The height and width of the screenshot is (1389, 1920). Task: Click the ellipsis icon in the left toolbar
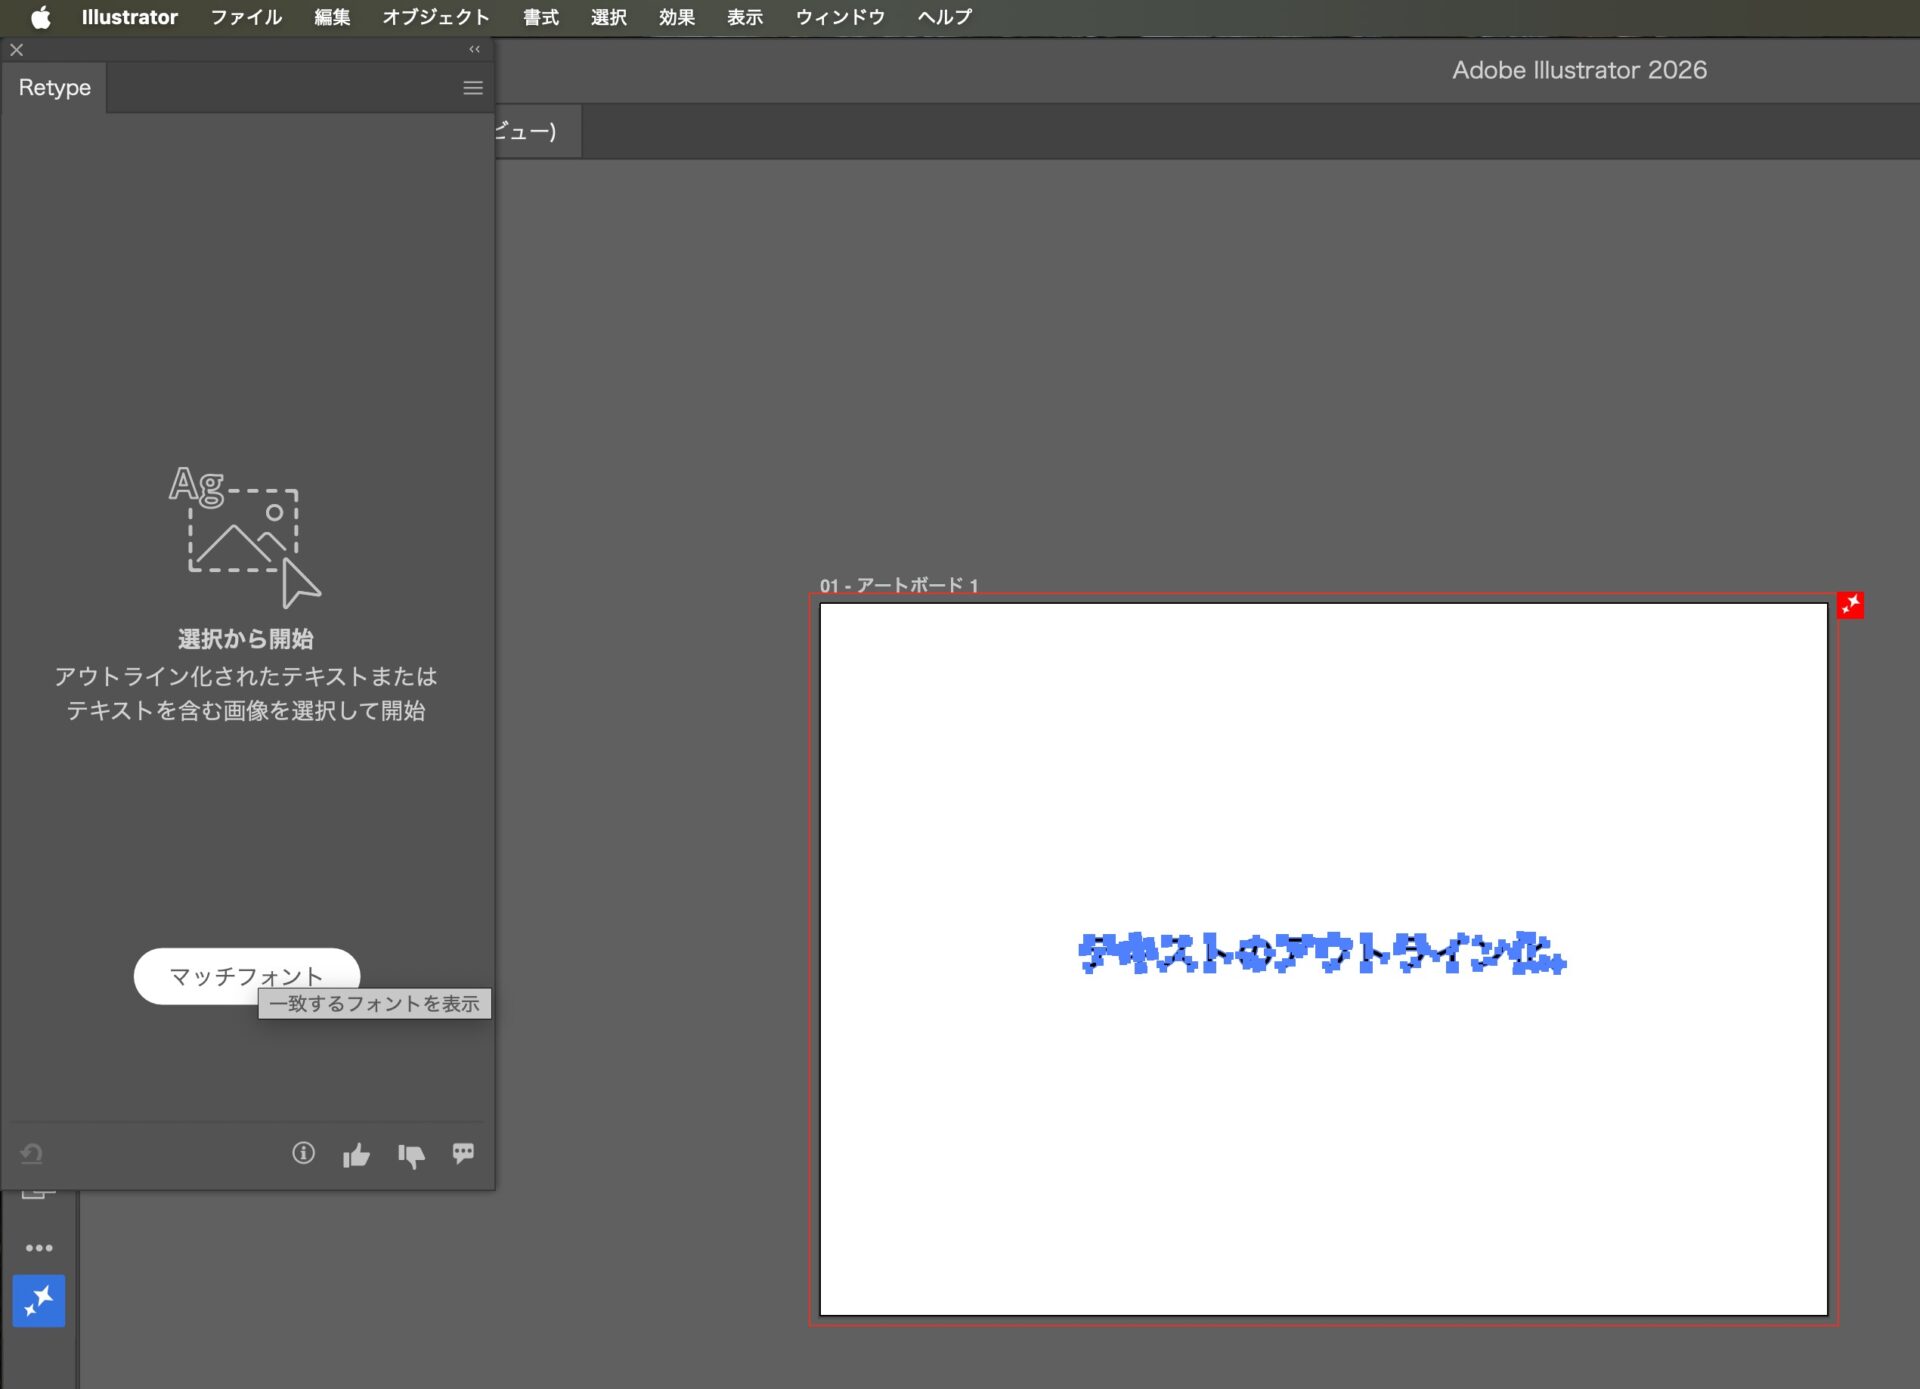coord(40,1247)
